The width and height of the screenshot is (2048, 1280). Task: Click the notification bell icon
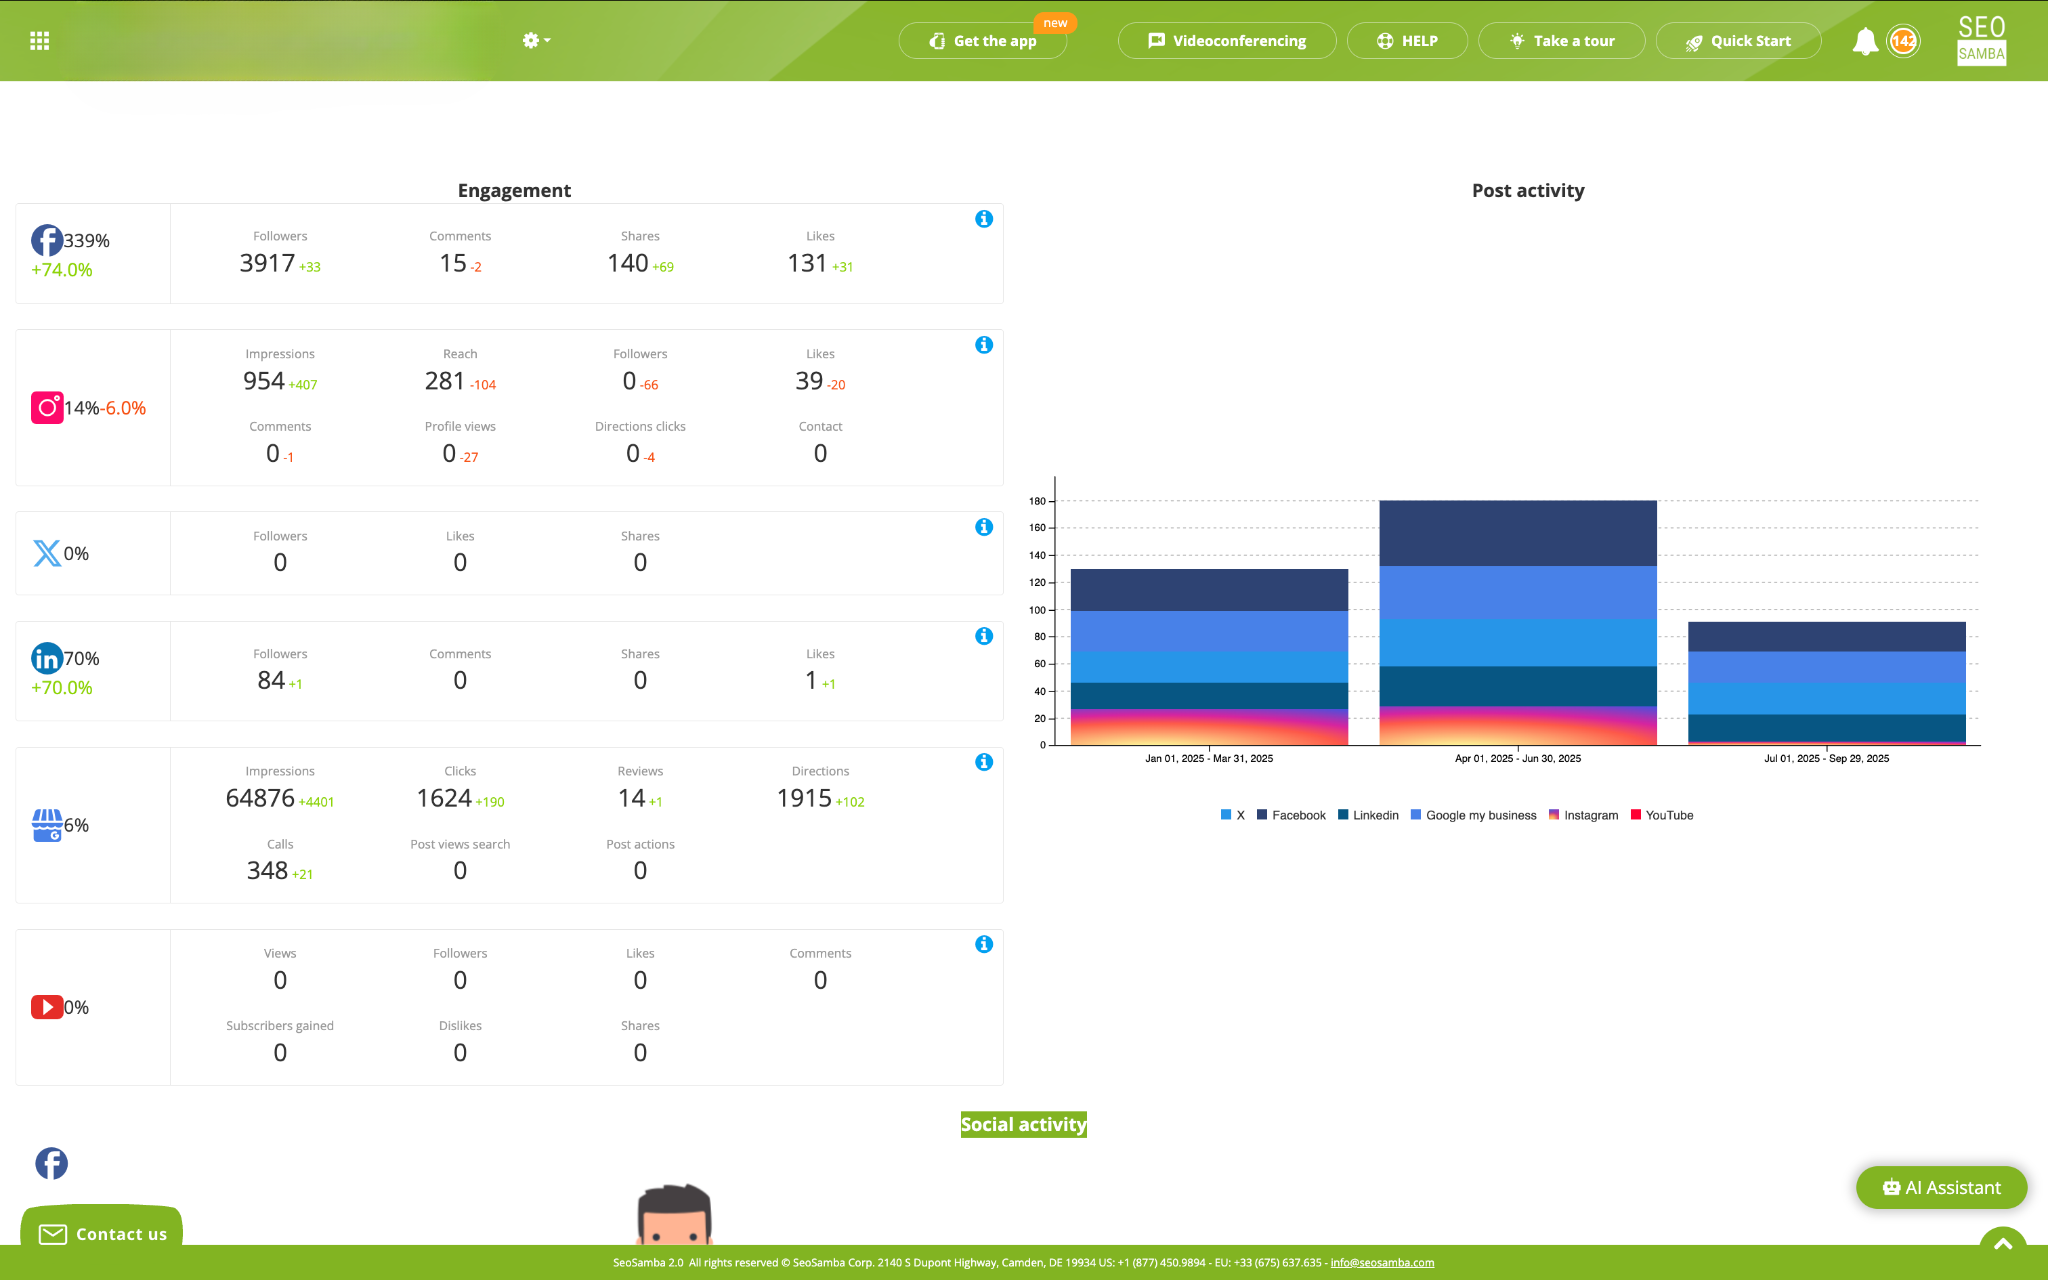pyautogui.click(x=1864, y=41)
